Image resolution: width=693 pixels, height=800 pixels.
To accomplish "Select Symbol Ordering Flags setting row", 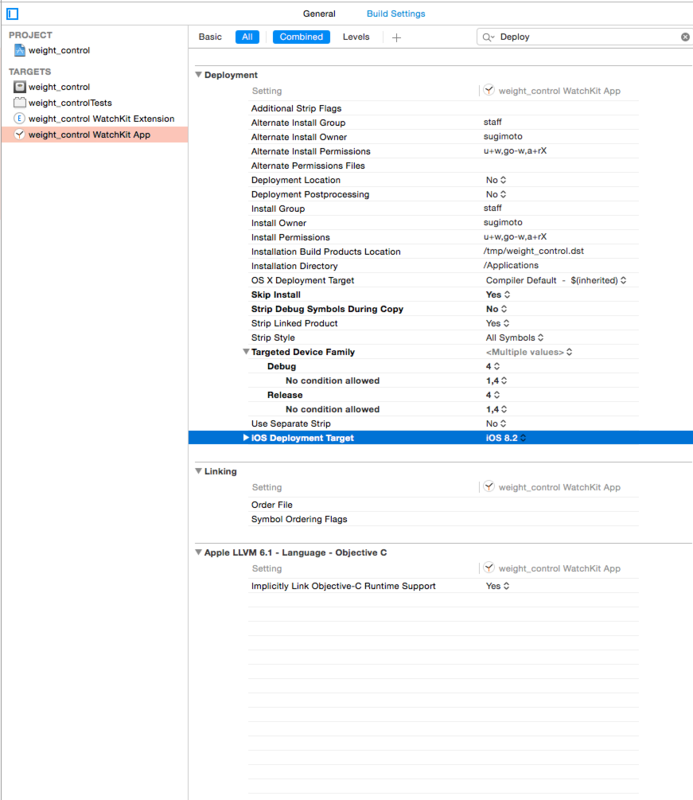I will (x=443, y=519).
